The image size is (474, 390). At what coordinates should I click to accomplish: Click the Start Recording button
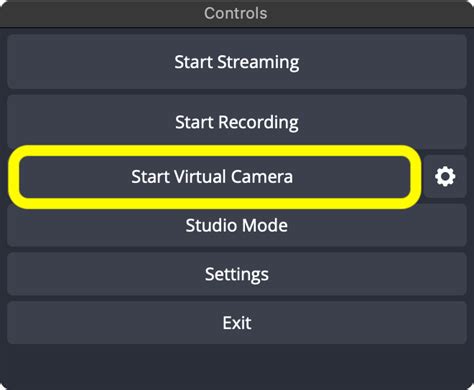coord(237,122)
